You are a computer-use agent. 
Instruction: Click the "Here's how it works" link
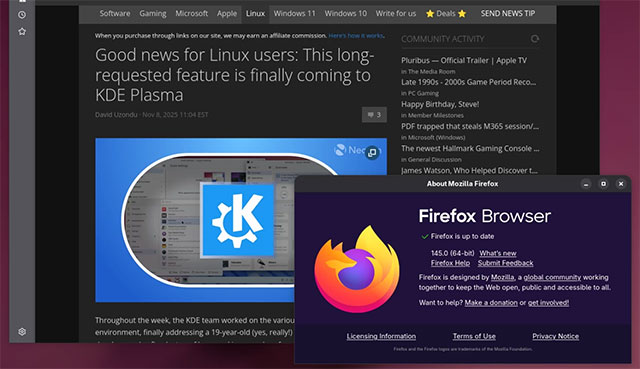pos(356,36)
